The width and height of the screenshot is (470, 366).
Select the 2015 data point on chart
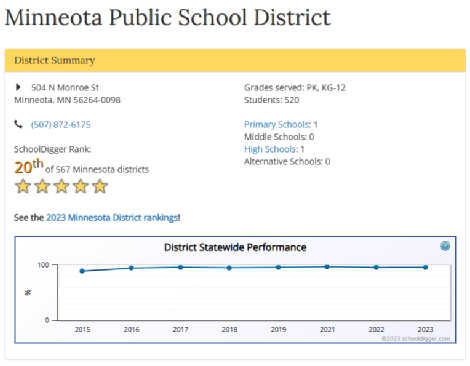[x=82, y=271]
